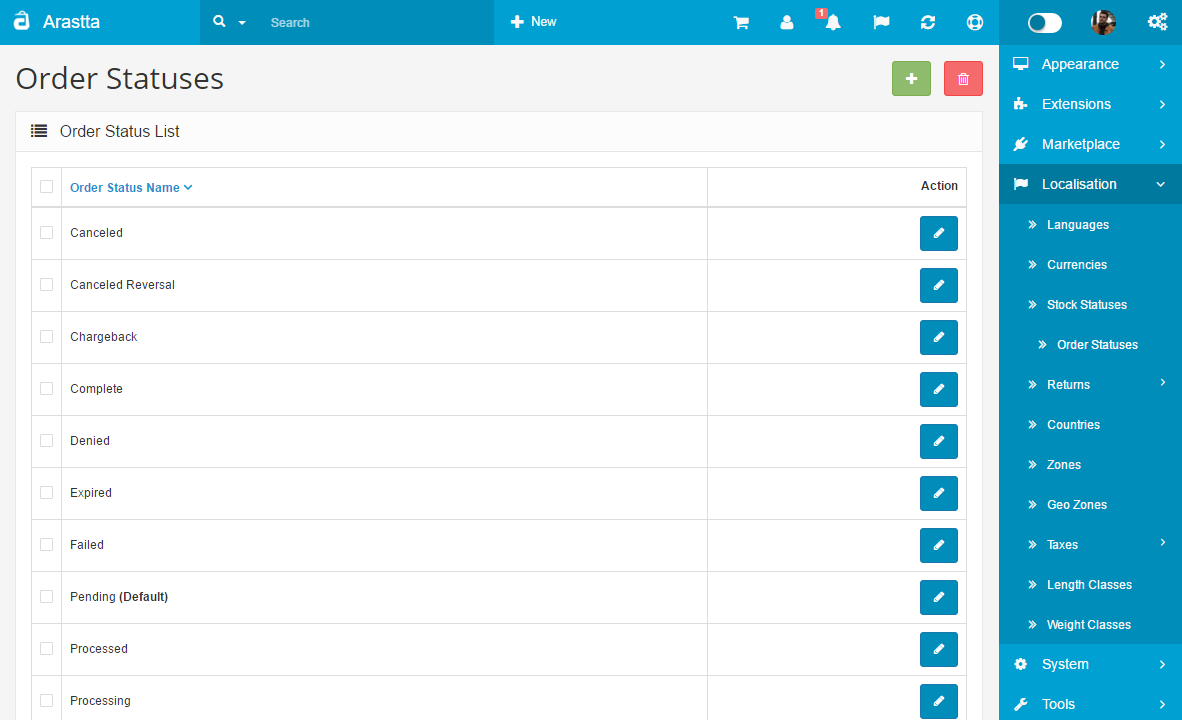Expand the Tools menu
This screenshot has width=1182, height=720.
pos(1090,704)
